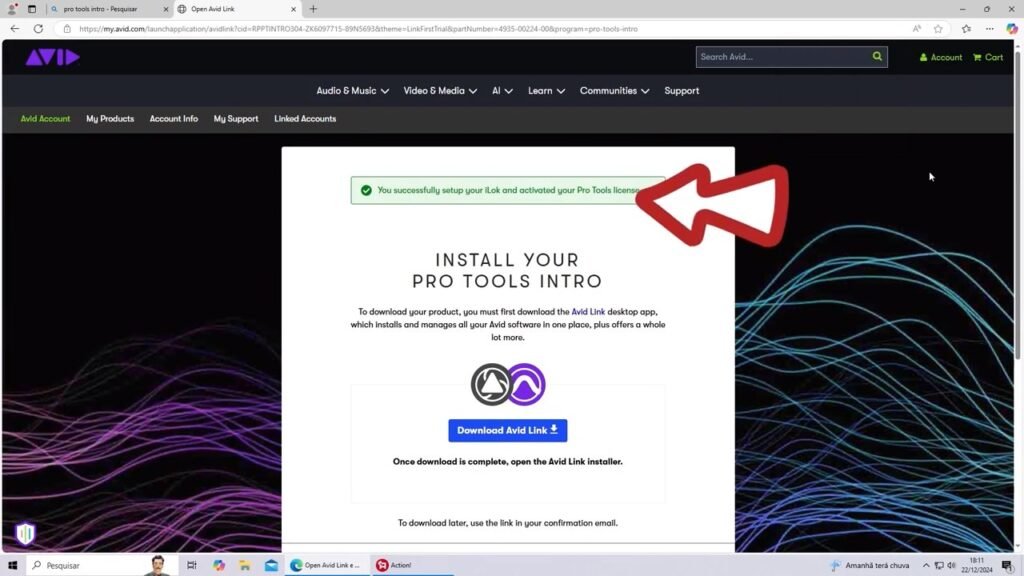Launch Copilot from the taskbar
Viewport: 1024px width, 576px height.
tap(219, 565)
